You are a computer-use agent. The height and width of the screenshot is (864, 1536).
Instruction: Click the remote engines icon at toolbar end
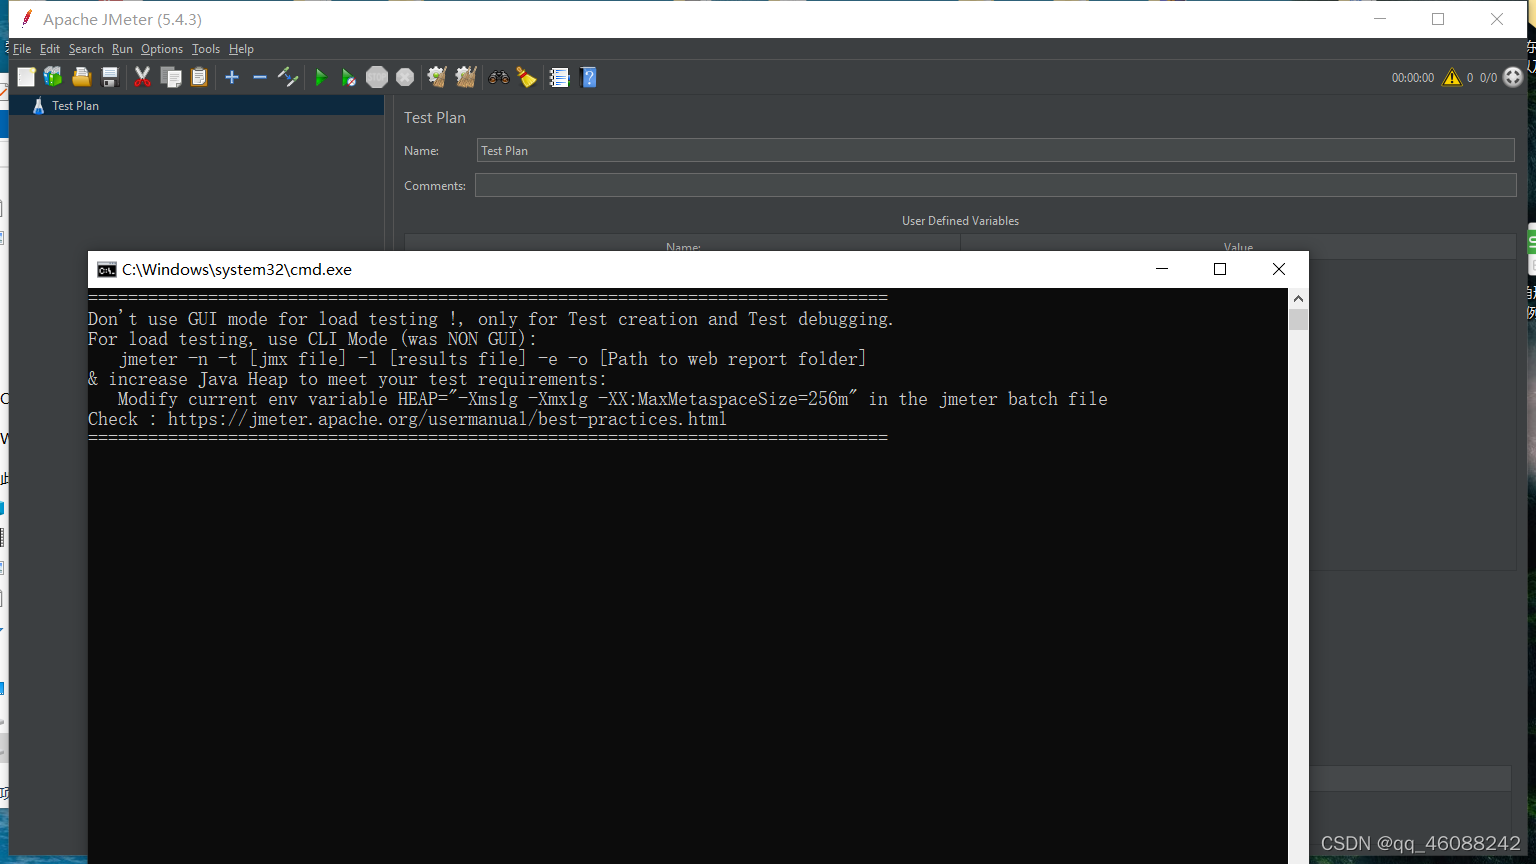click(x=1513, y=77)
